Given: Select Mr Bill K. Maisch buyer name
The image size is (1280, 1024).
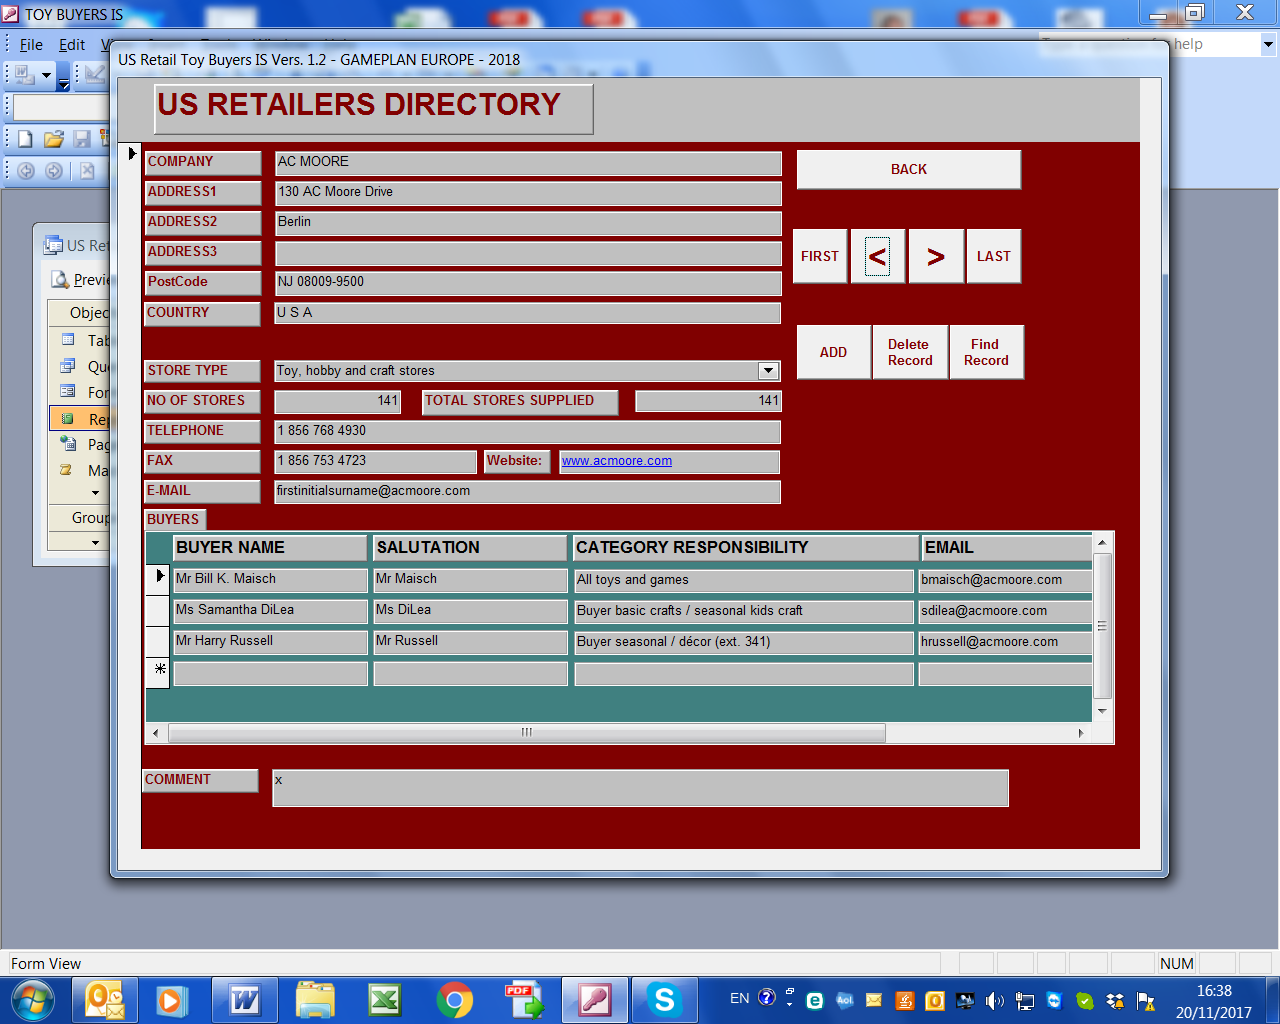Looking at the screenshot, I should [x=270, y=579].
